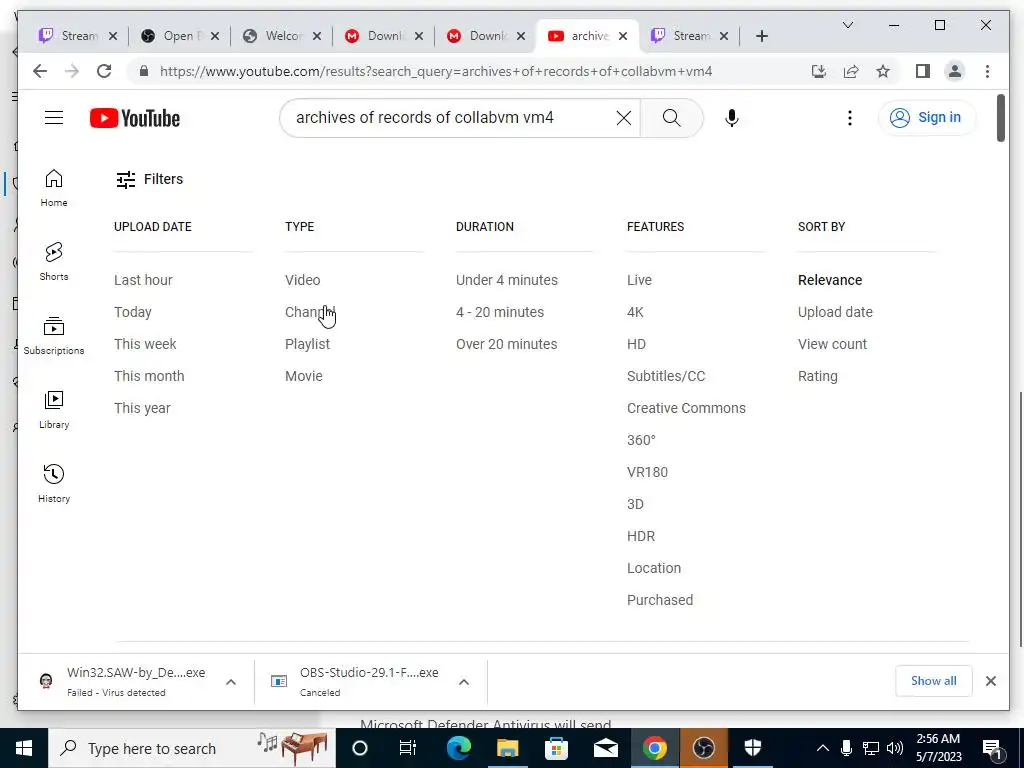Switch to the Welcome tab
This screenshot has height=768, width=1024.
pyautogui.click(x=274, y=36)
